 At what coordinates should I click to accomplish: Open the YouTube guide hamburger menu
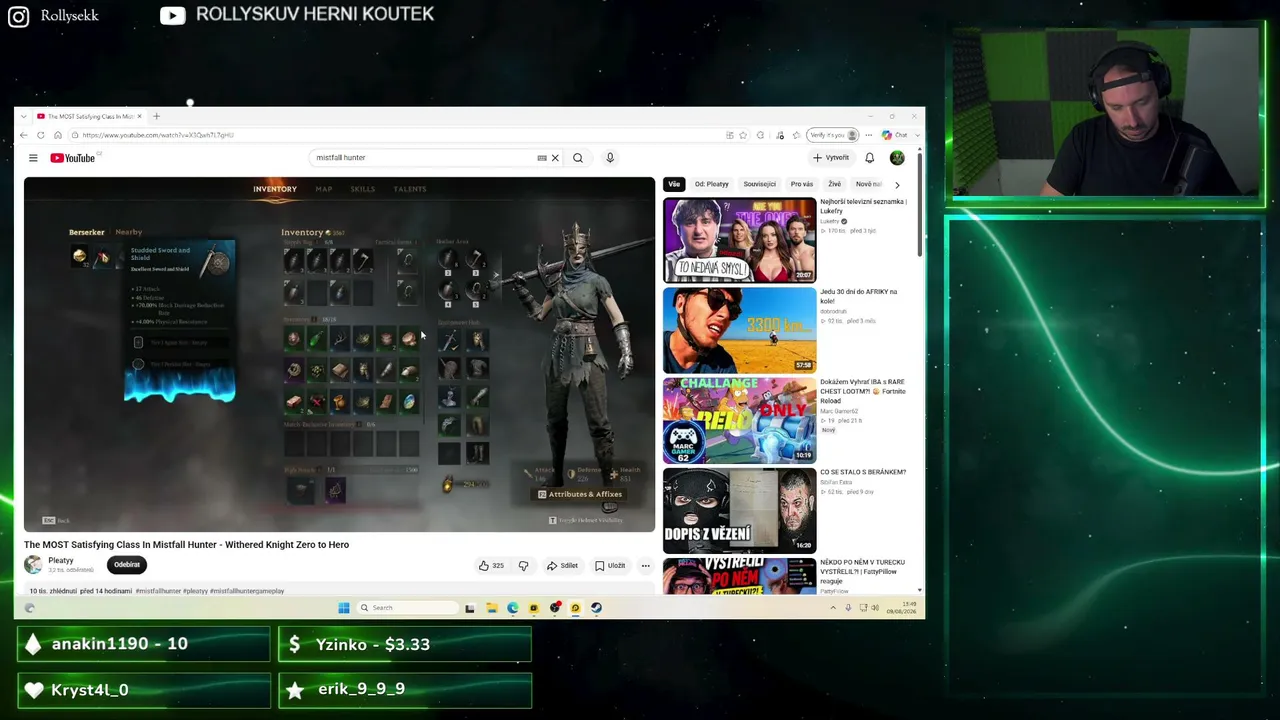(x=33, y=158)
